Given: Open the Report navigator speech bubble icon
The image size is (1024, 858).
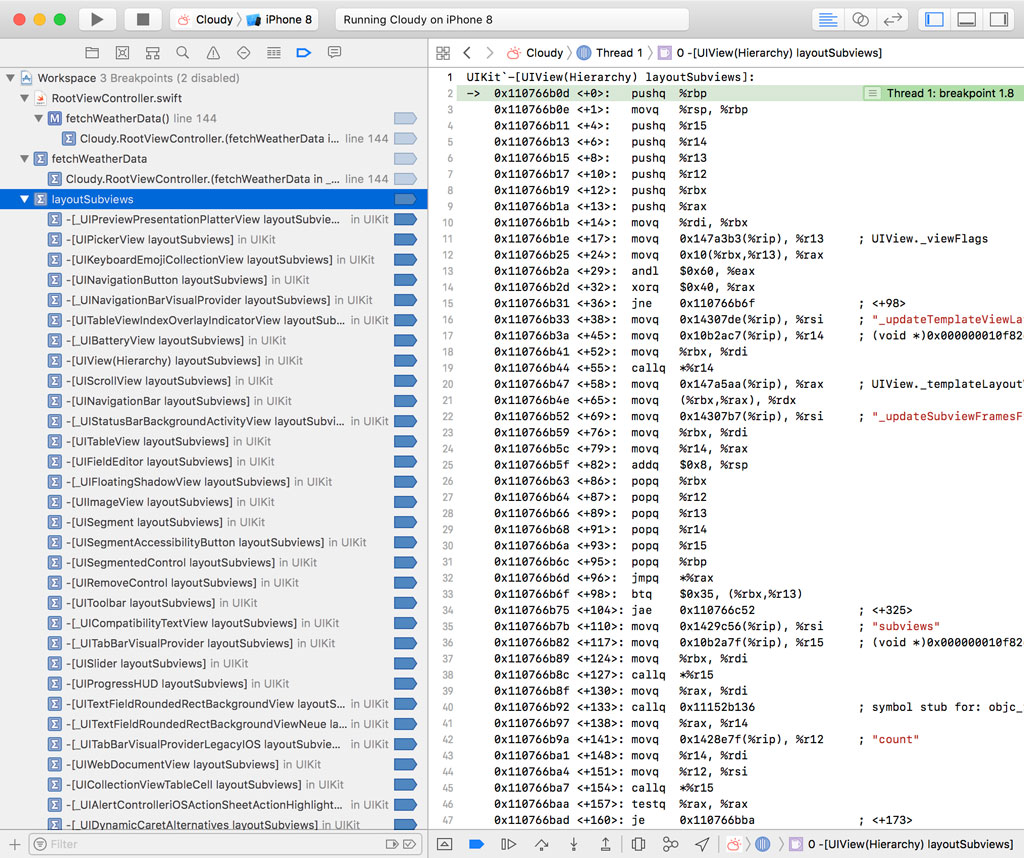Looking at the screenshot, I should click(x=333, y=52).
